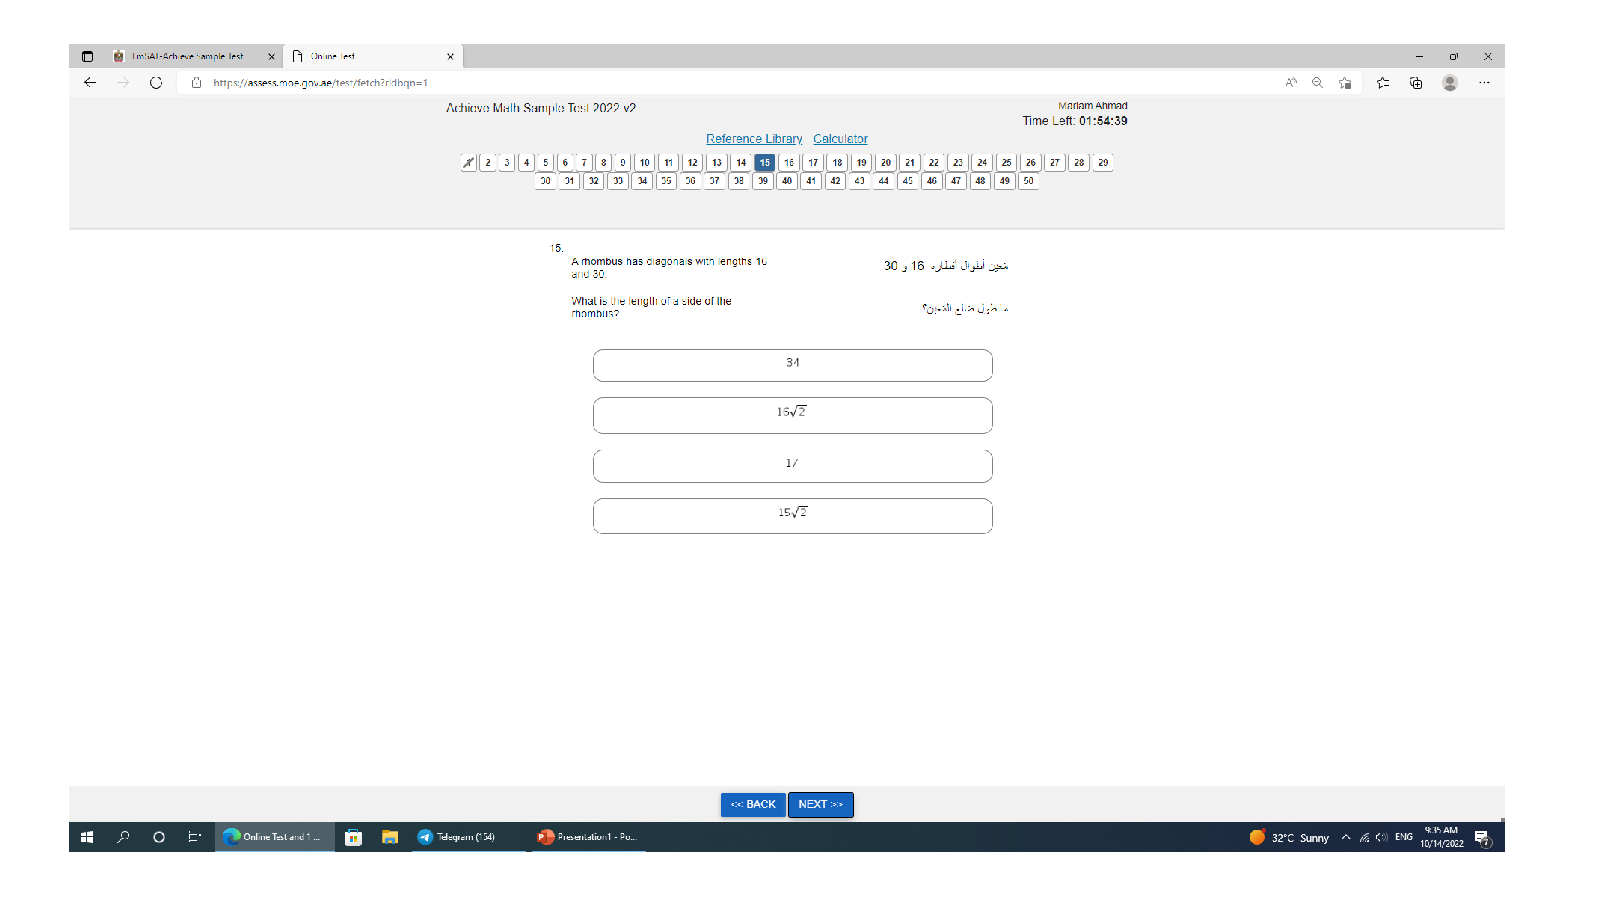Expand the system tray hidden icons chevron

point(1346,837)
